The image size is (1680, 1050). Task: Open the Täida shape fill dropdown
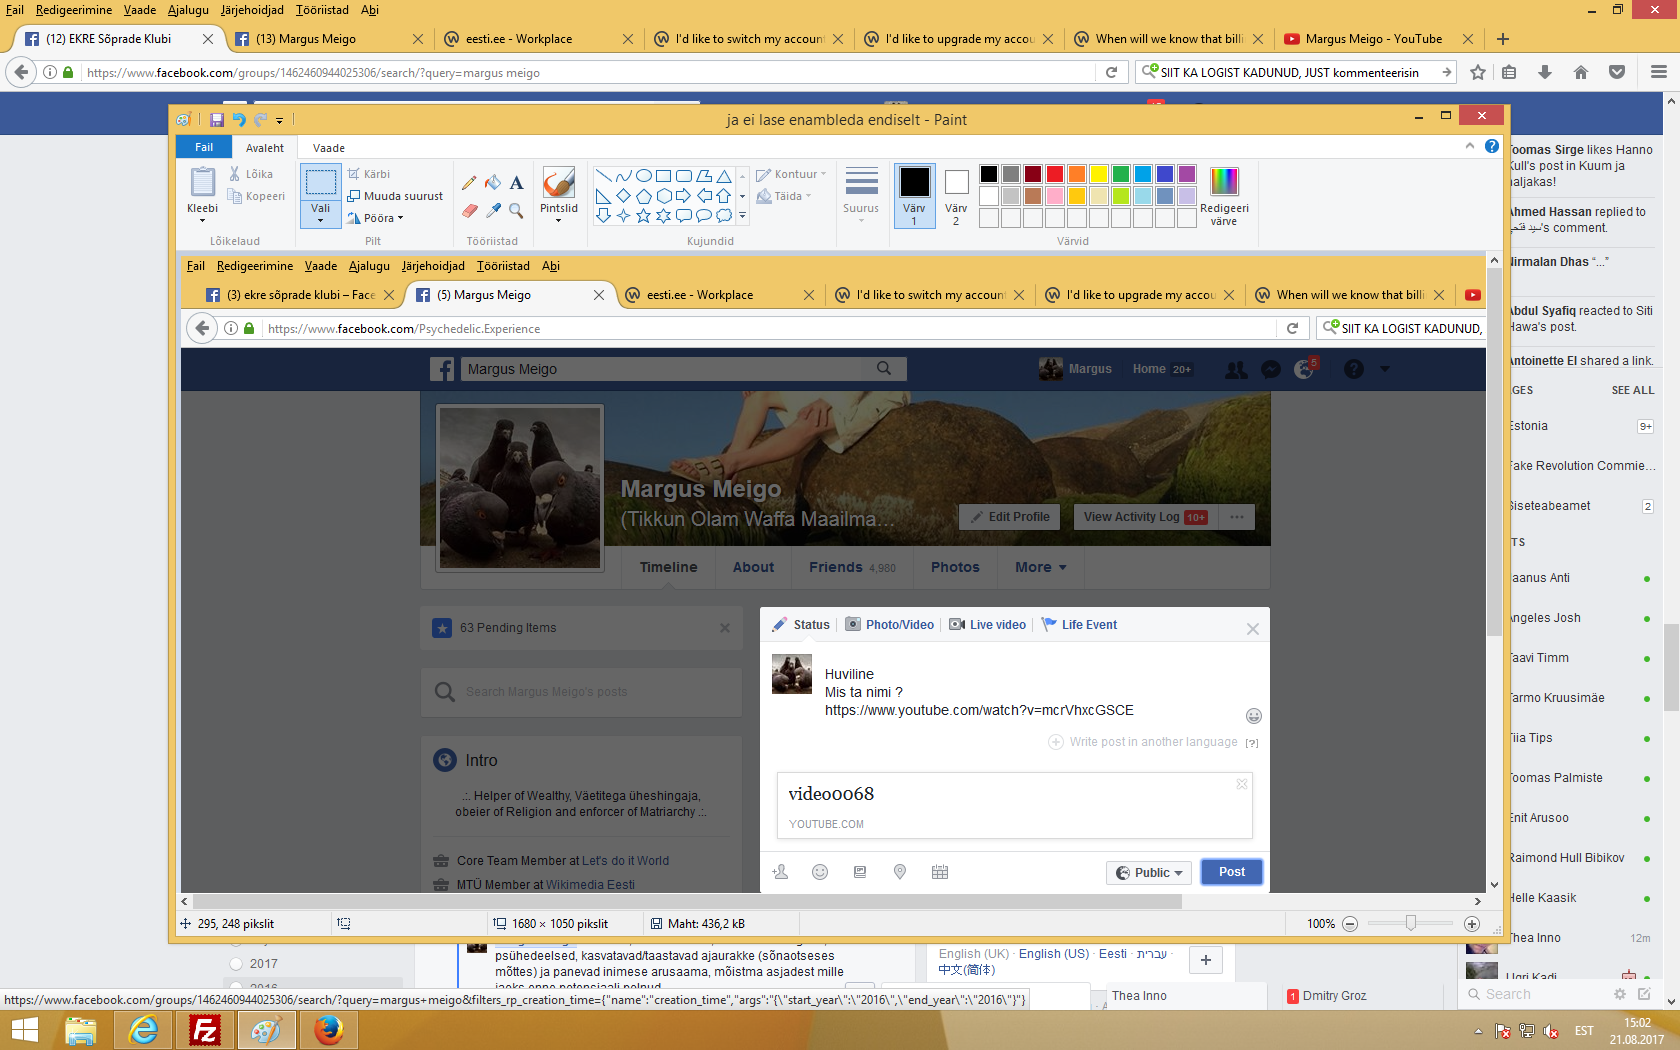[784, 196]
